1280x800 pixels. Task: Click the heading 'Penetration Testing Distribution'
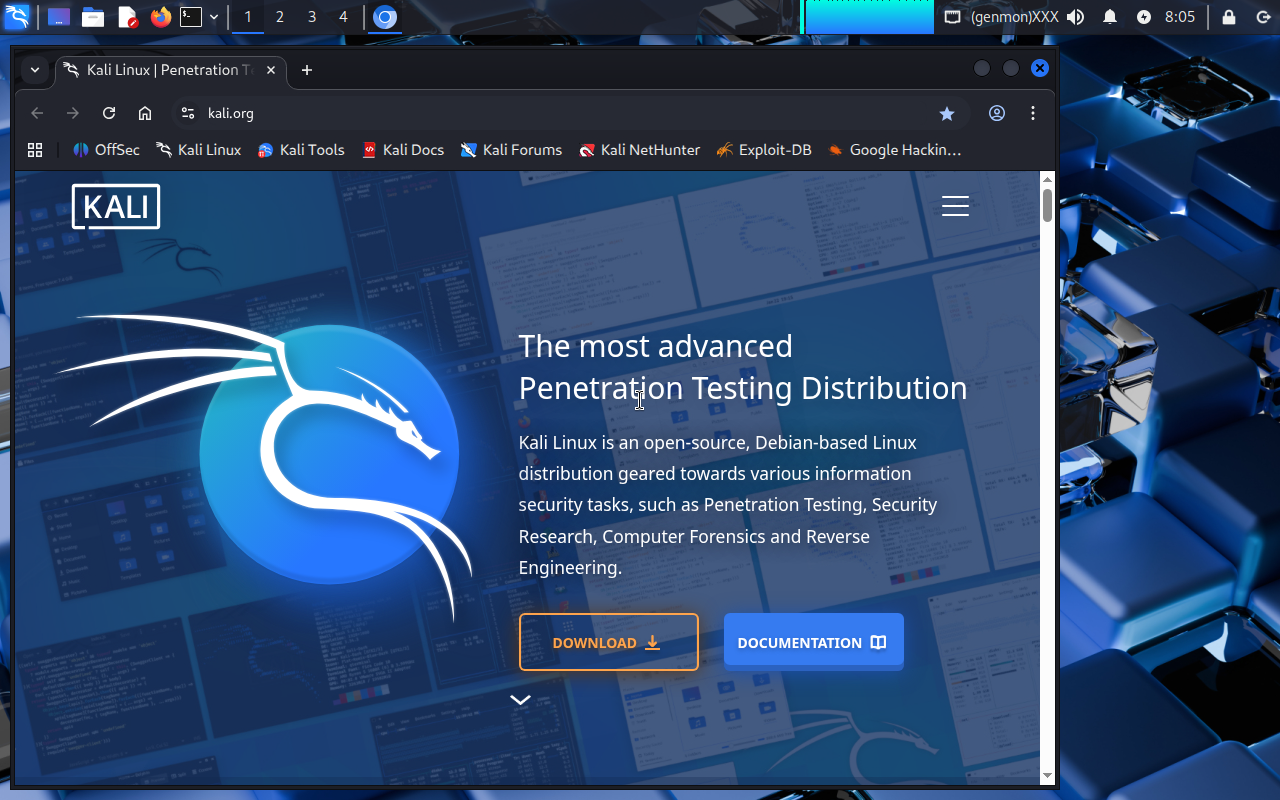[743, 388]
